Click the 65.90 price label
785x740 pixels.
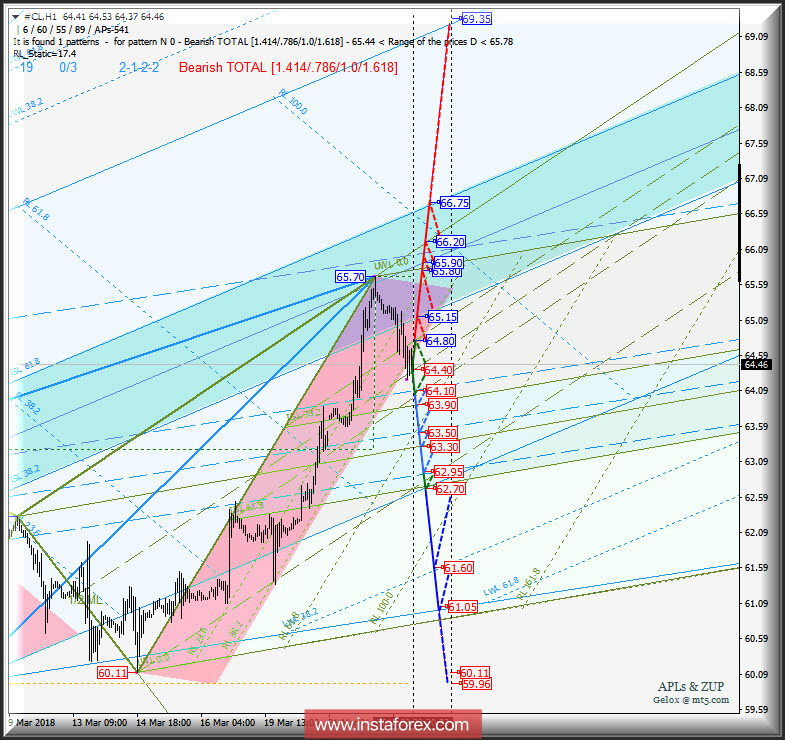[448, 262]
